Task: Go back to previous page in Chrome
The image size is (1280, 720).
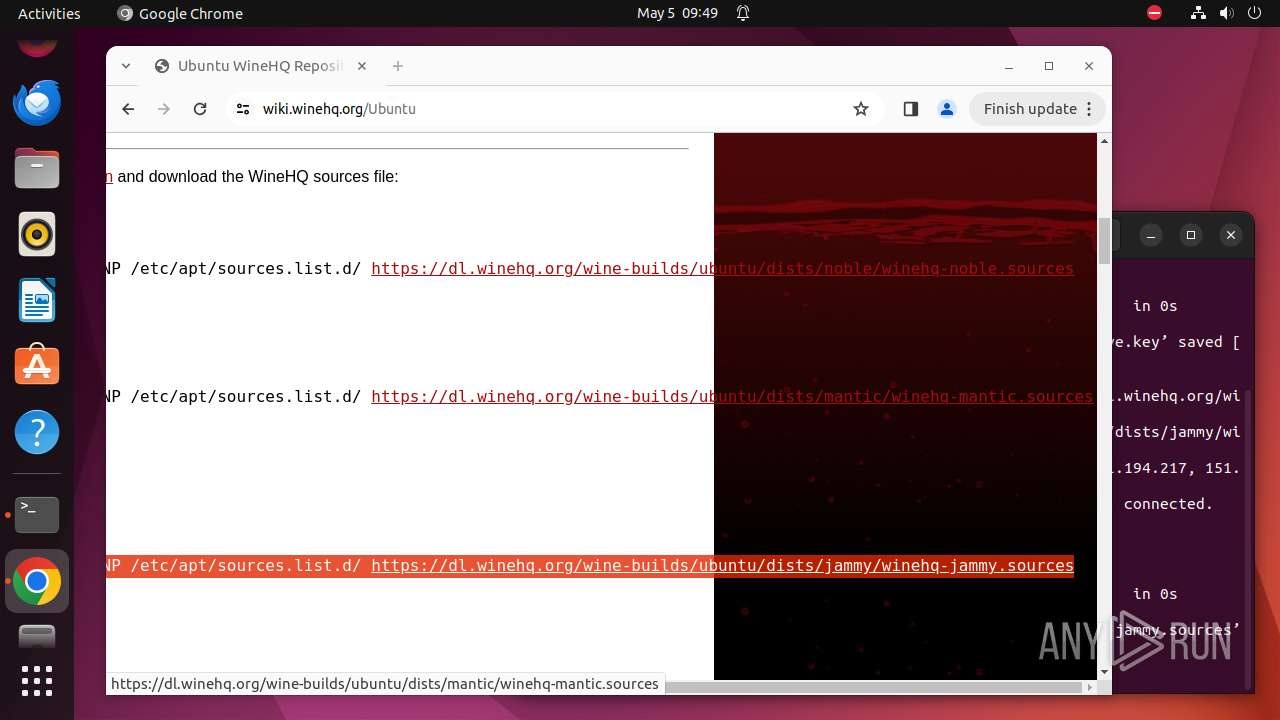Action: click(128, 109)
